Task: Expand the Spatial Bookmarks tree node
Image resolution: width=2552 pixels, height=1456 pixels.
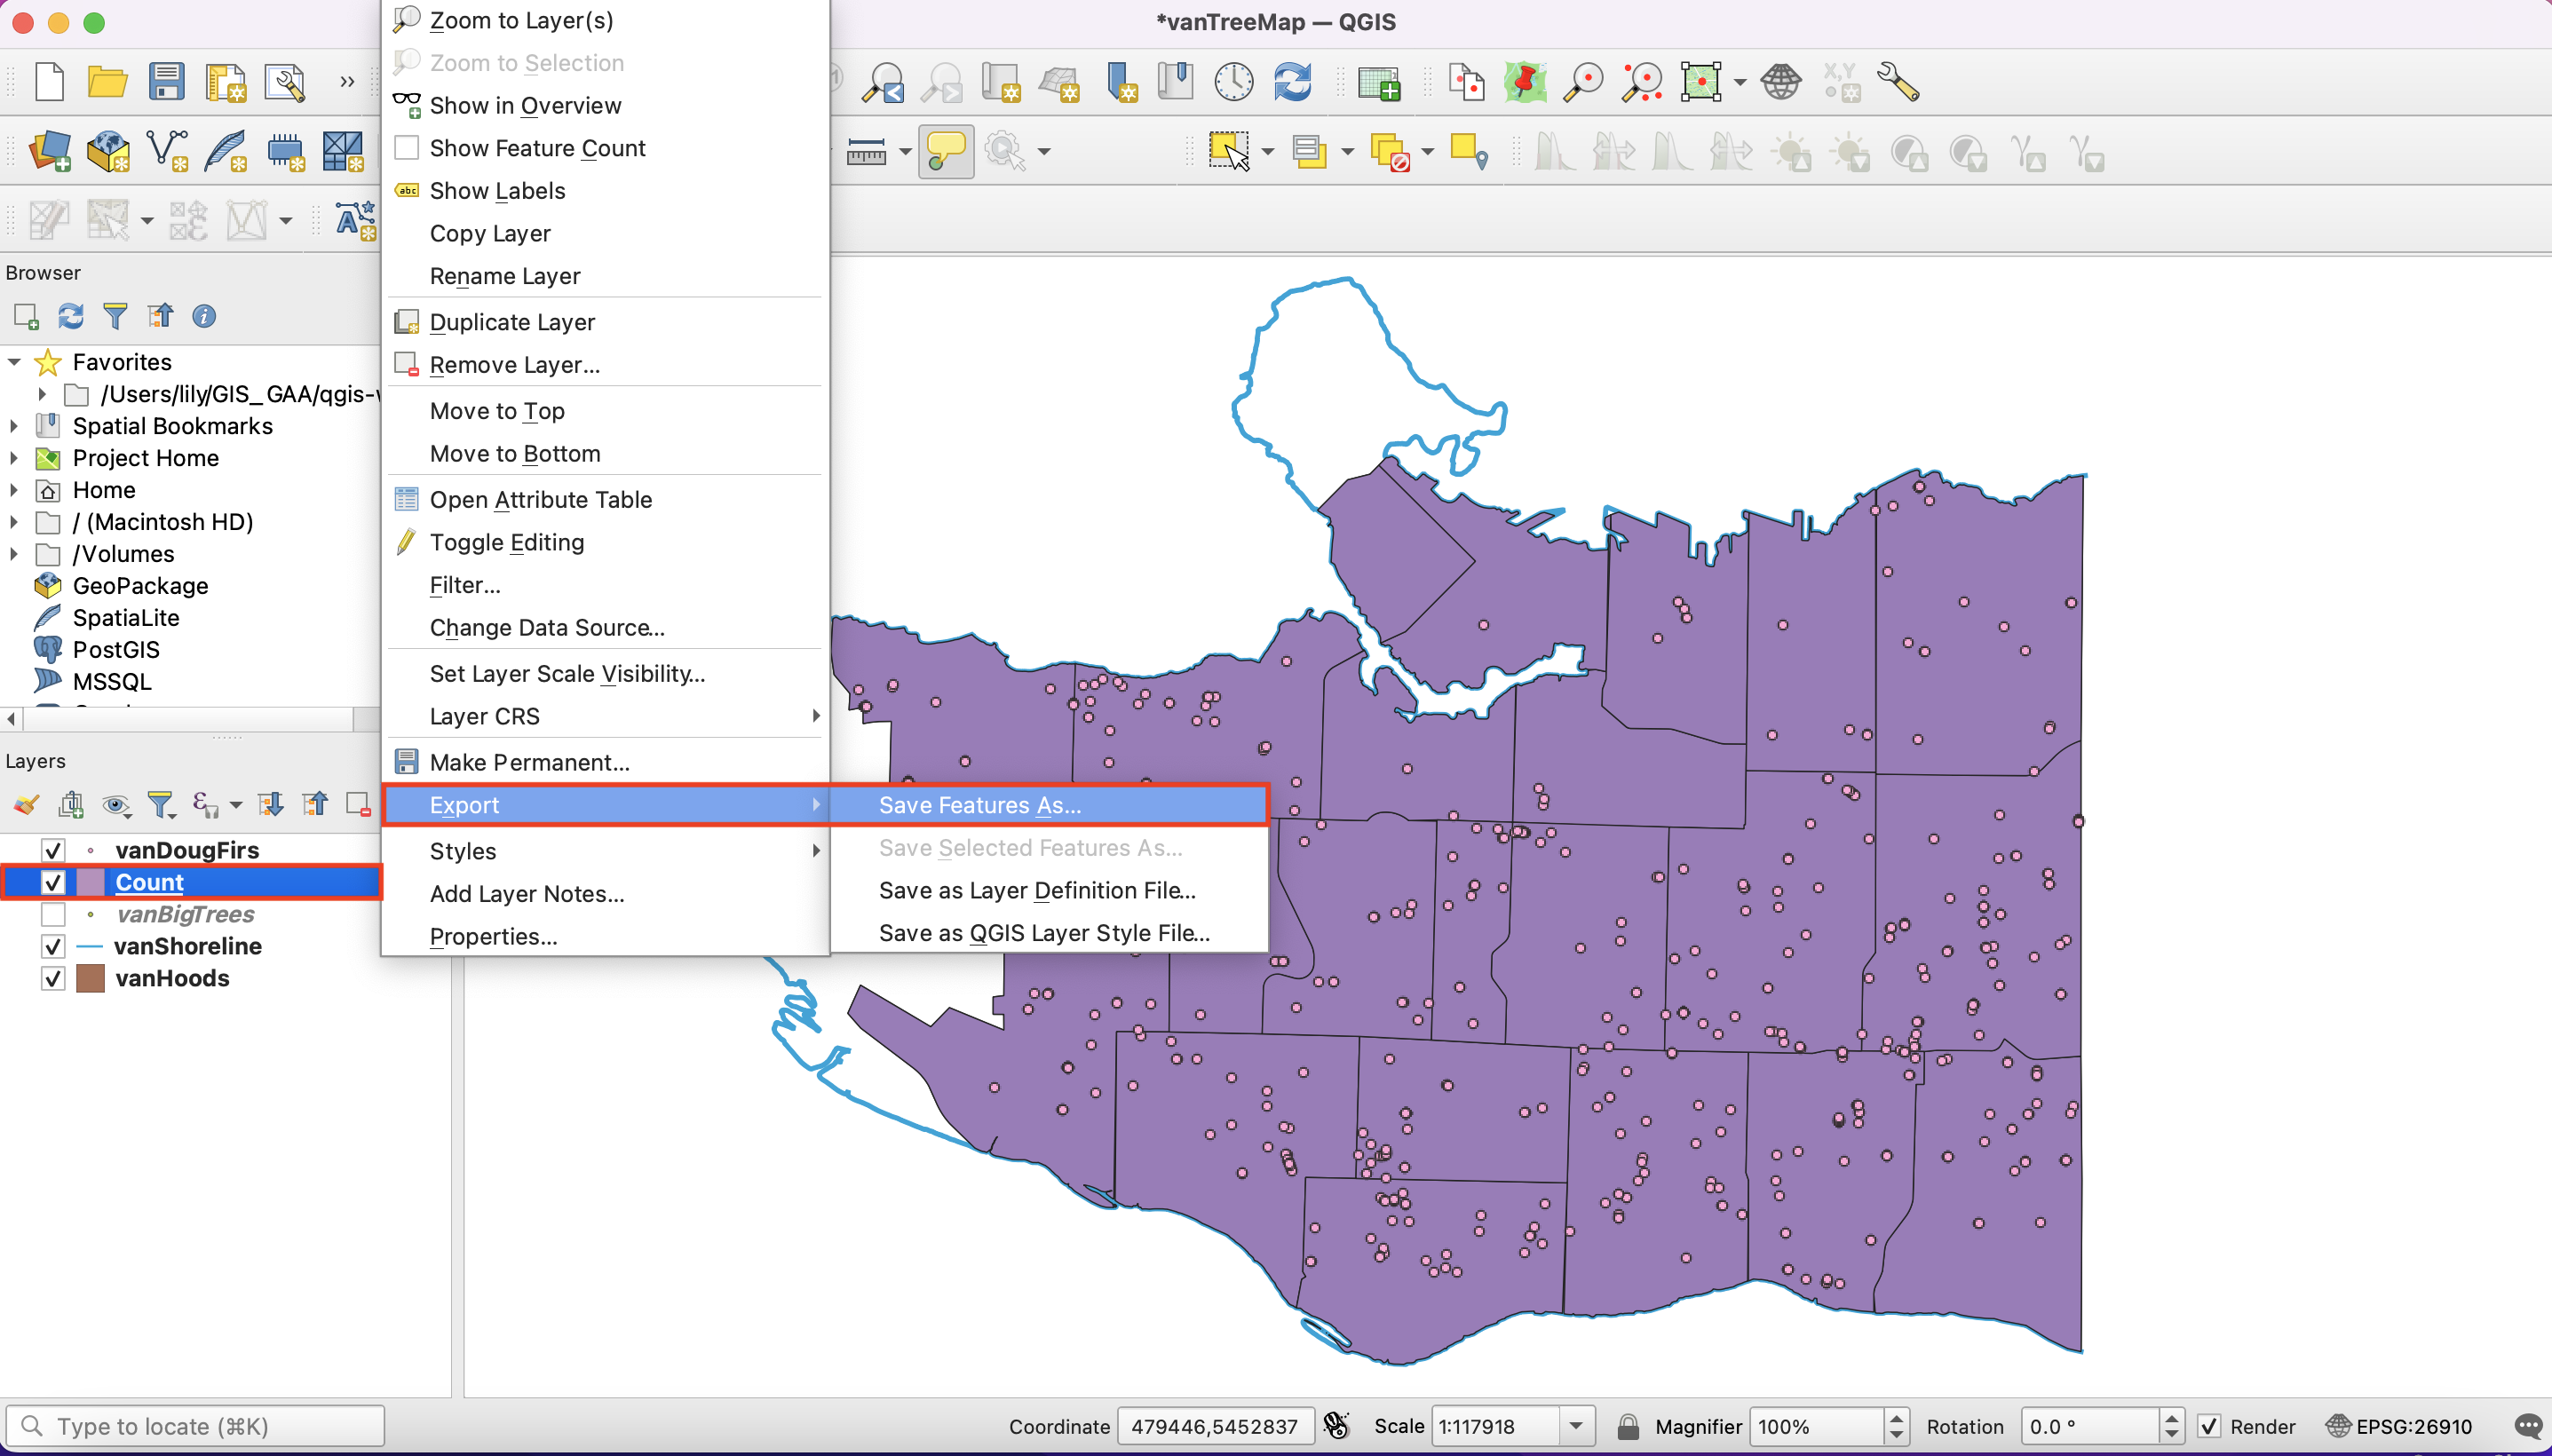Action: [x=14, y=426]
